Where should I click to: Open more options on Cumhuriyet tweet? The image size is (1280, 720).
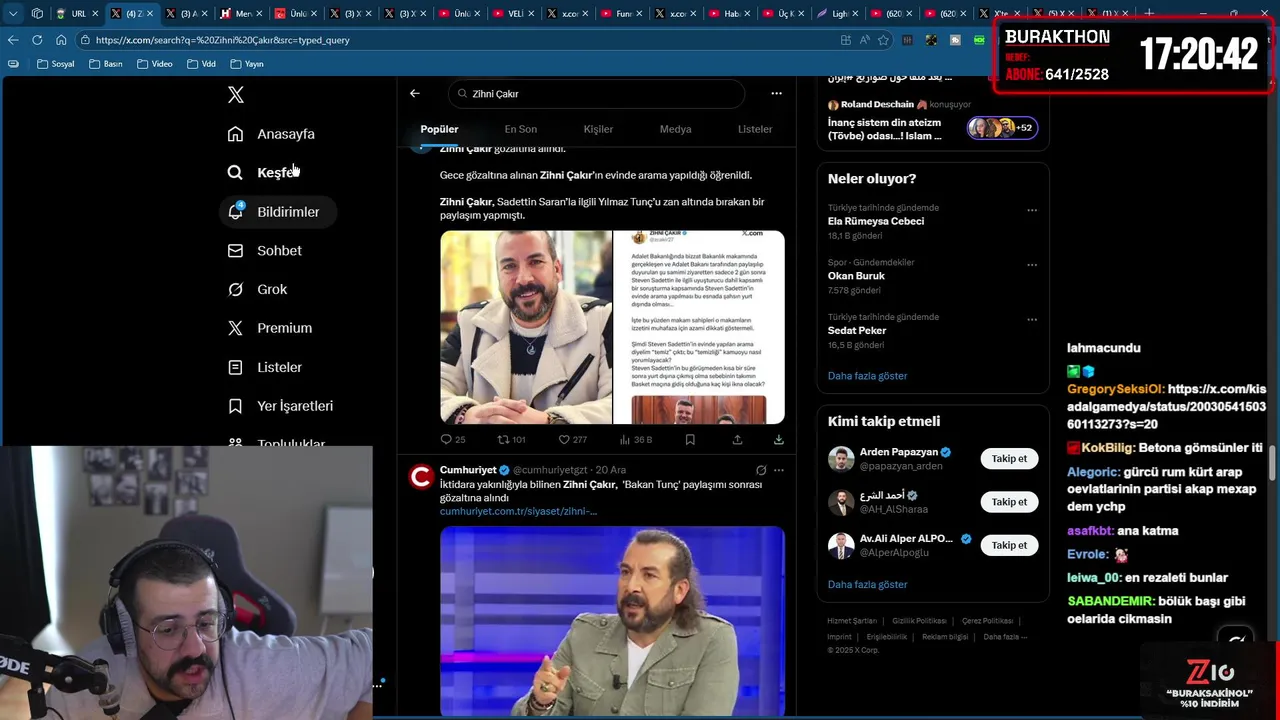point(778,470)
